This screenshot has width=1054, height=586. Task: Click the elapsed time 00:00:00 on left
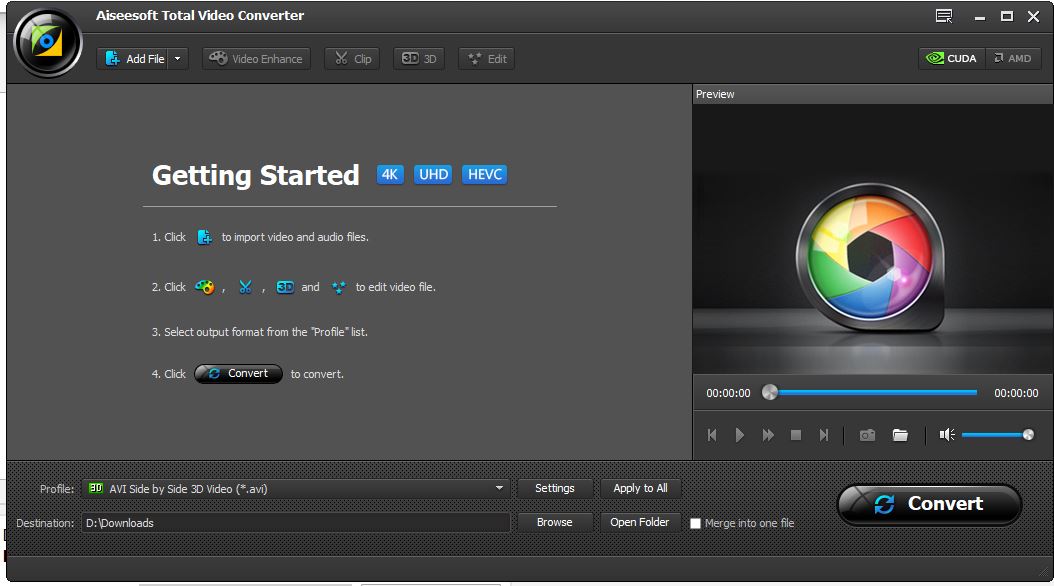click(x=728, y=393)
